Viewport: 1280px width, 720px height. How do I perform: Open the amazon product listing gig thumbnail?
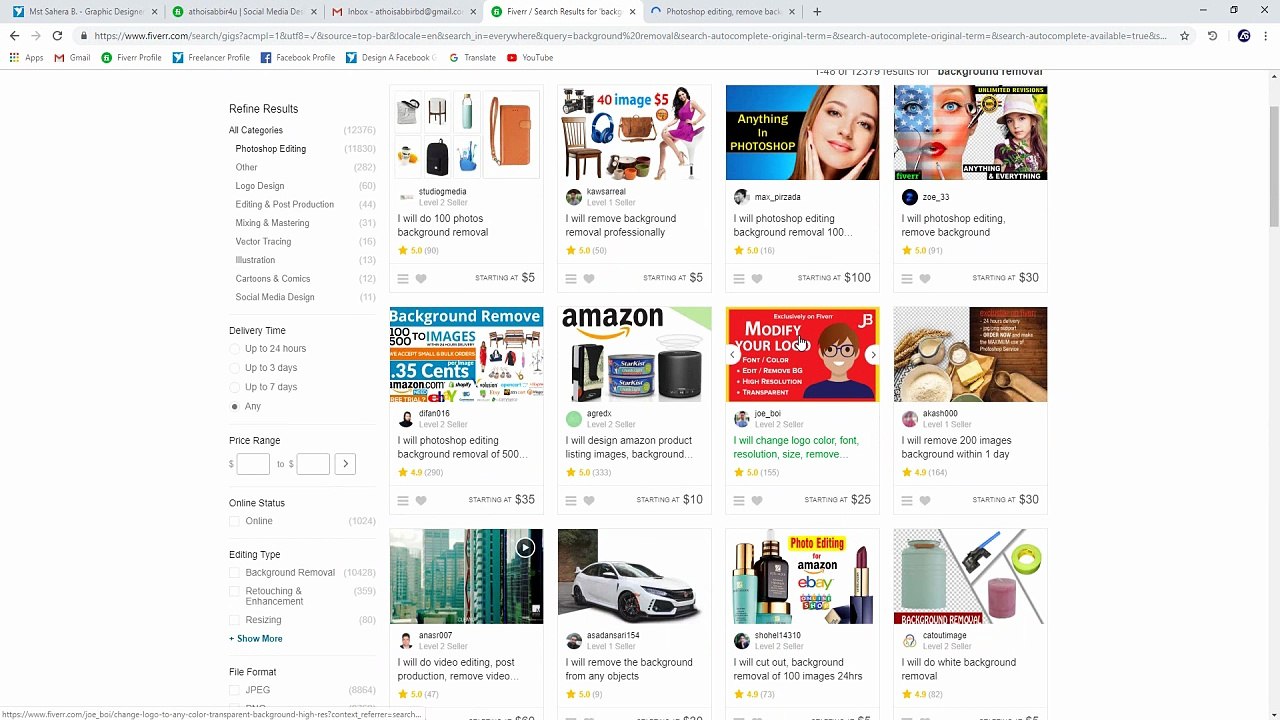634,355
